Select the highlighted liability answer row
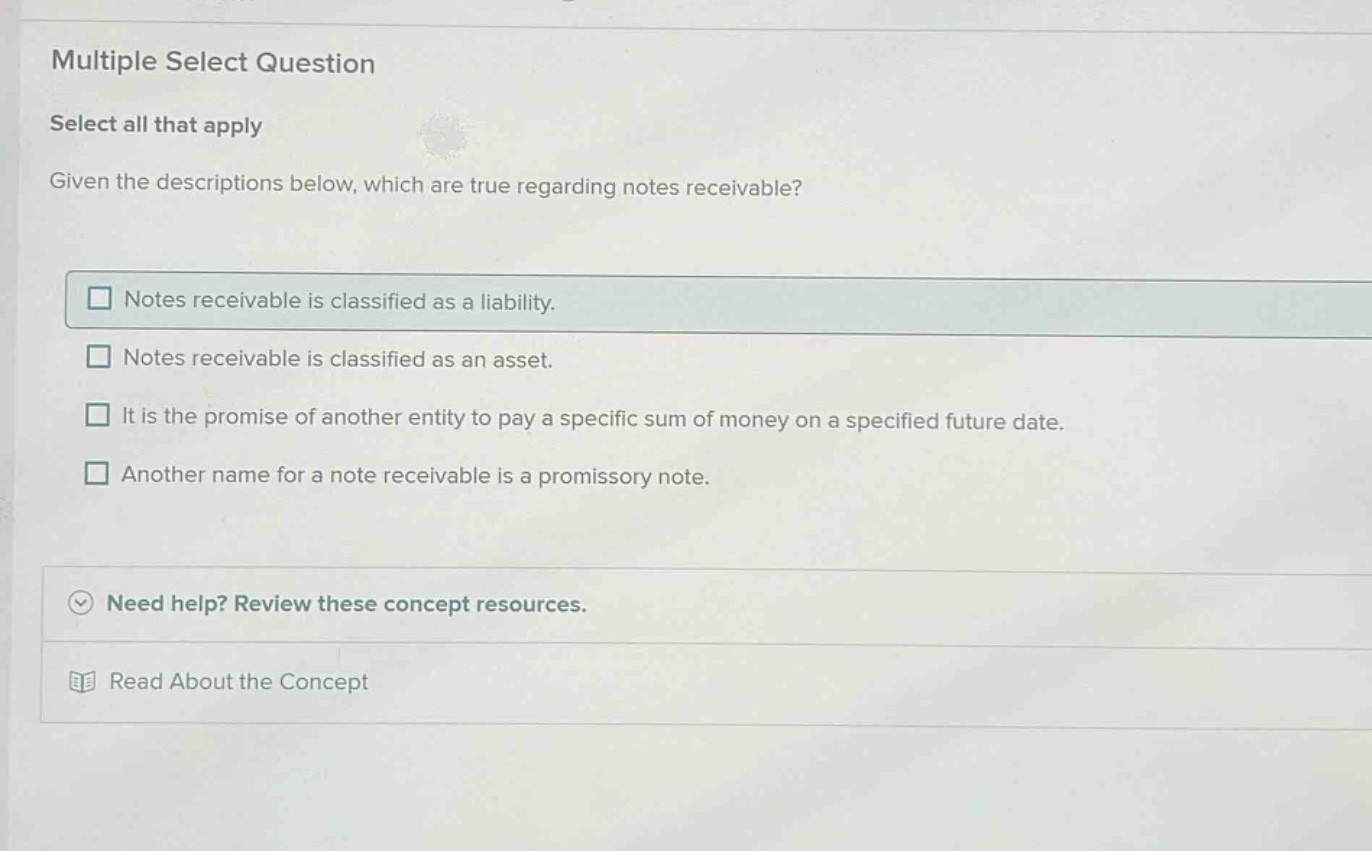 [339, 301]
